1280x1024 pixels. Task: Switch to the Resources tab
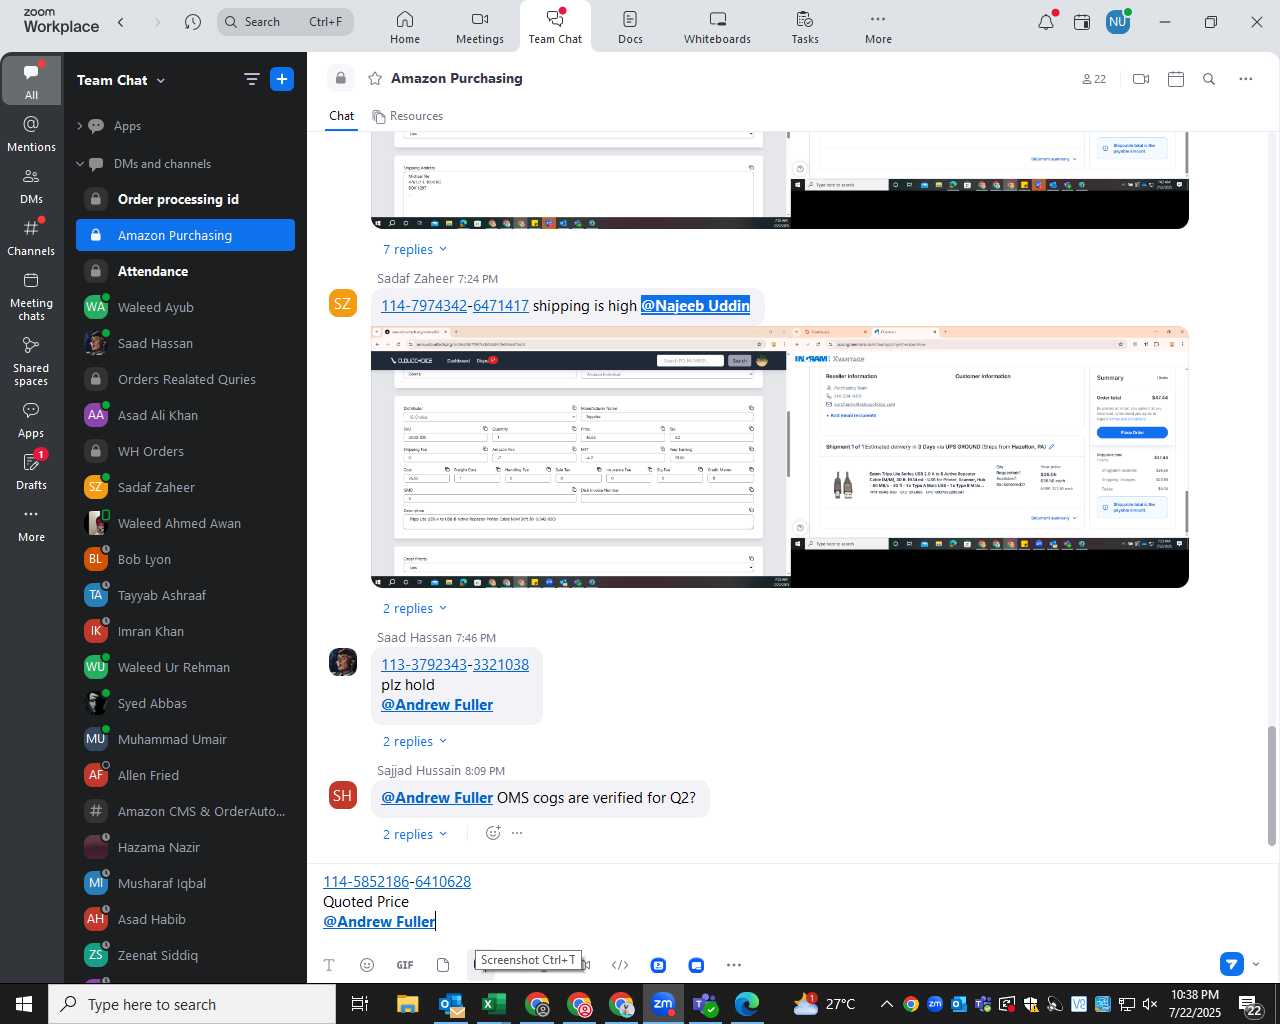coord(407,116)
